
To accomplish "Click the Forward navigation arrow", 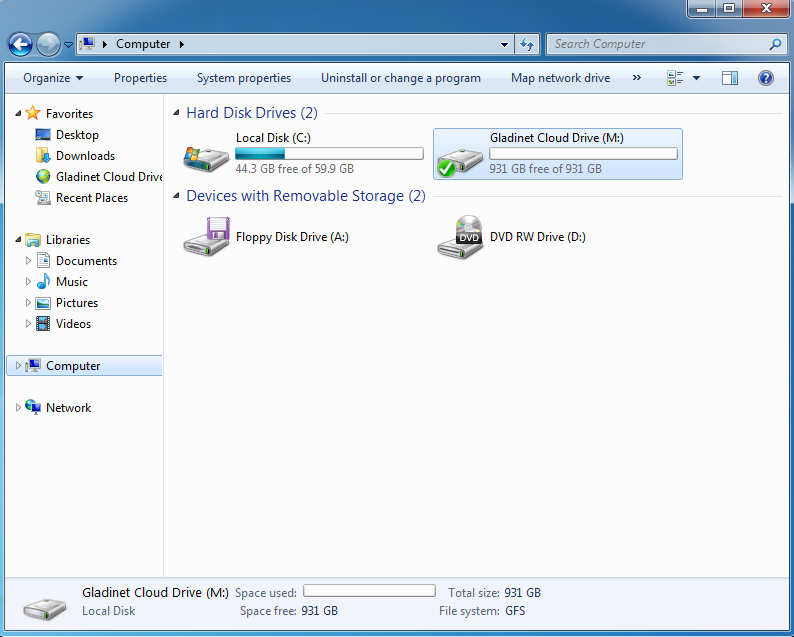I will [x=48, y=45].
